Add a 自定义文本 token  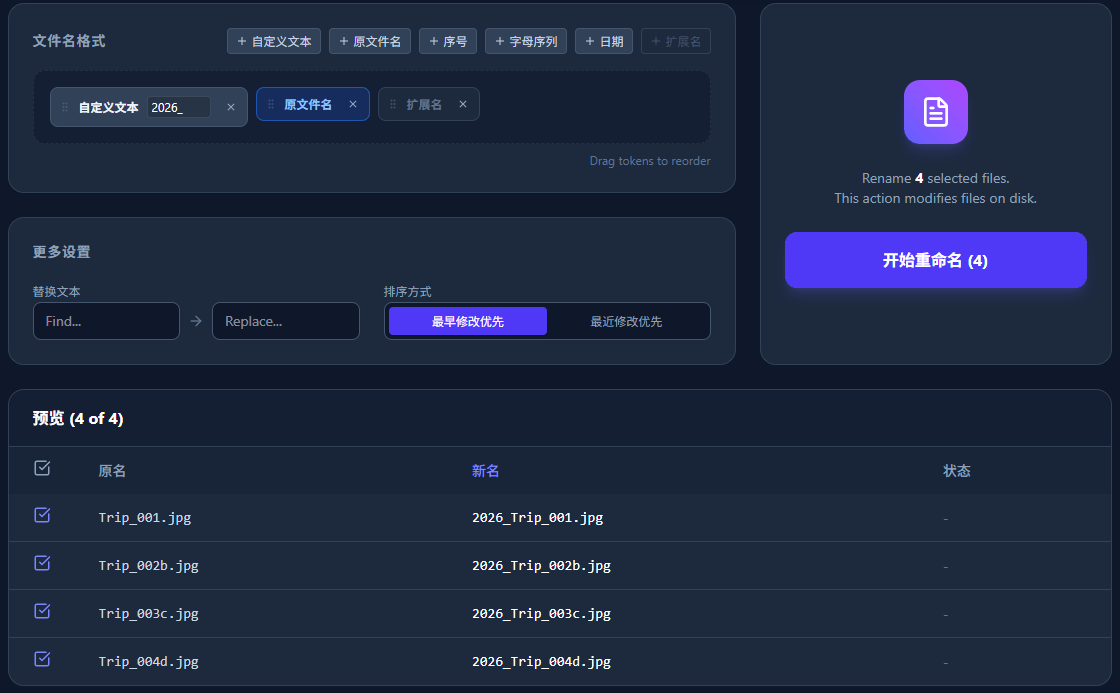pyautogui.click(x=274, y=41)
